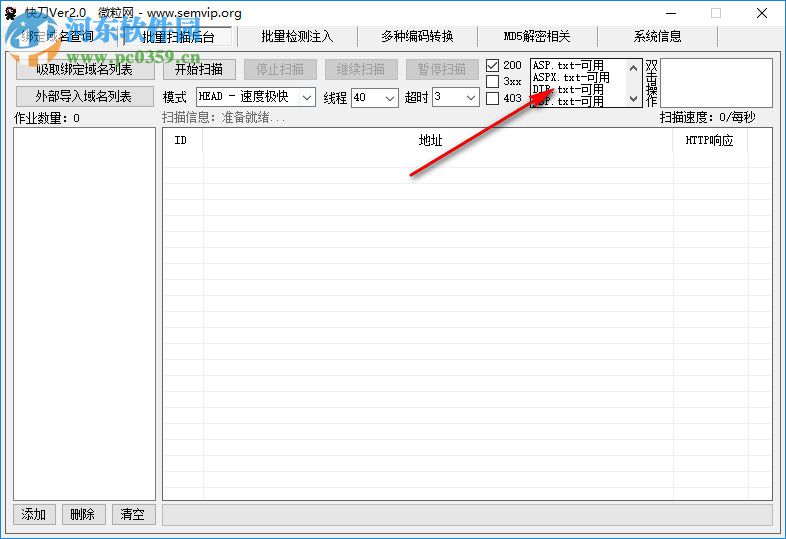Enable the 3xx response checkbox
This screenshot has width=786, height=539.
point(493,82)
